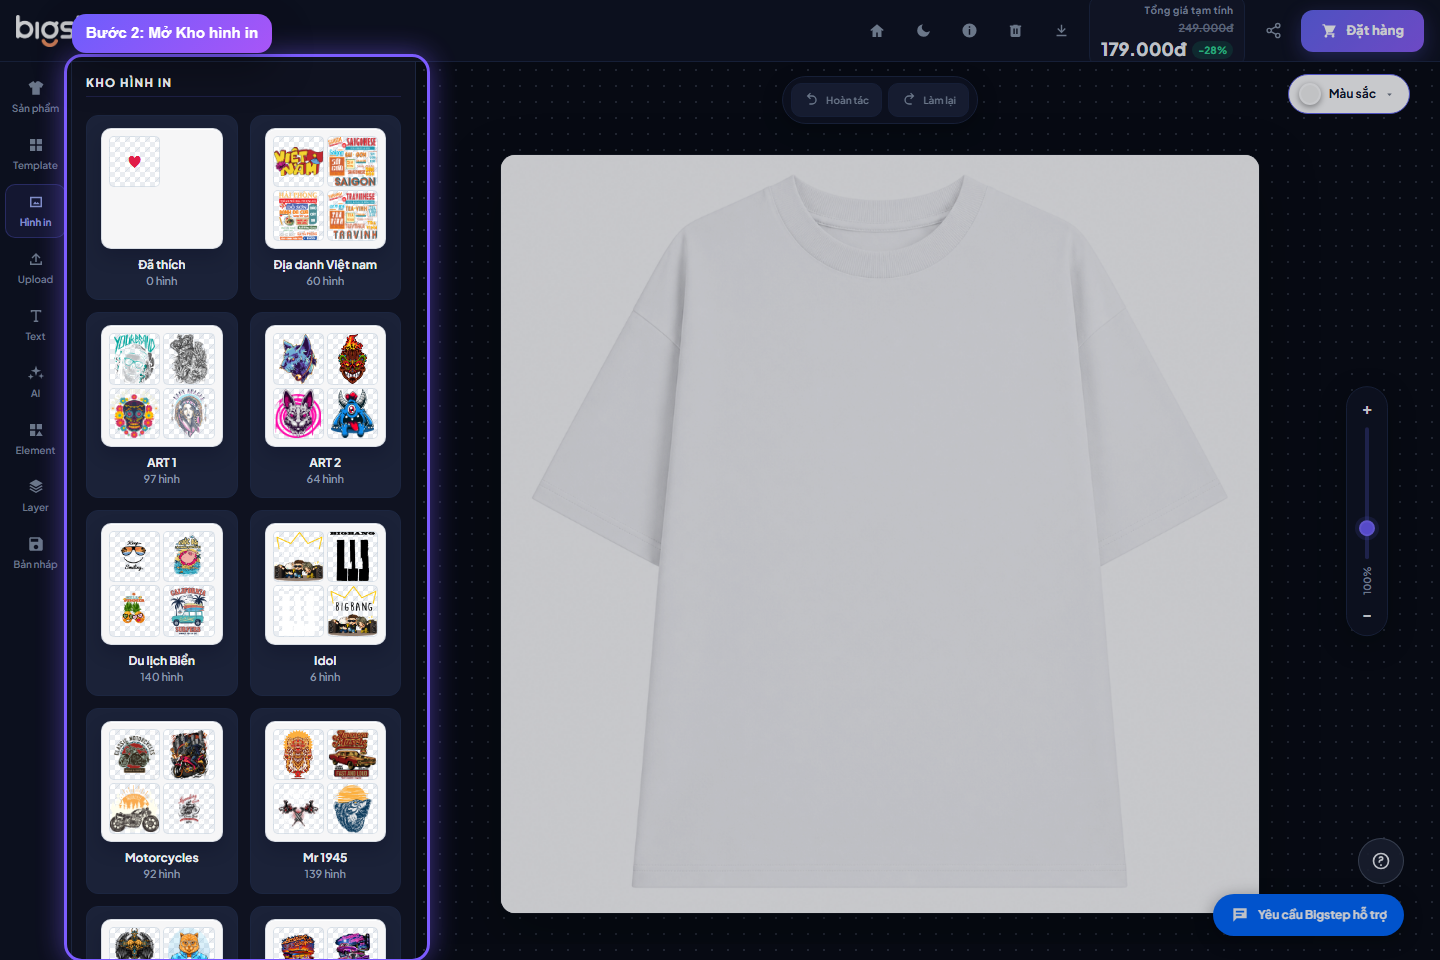
Task: Toggle dark mode moon icon
Action: point(923,31)
